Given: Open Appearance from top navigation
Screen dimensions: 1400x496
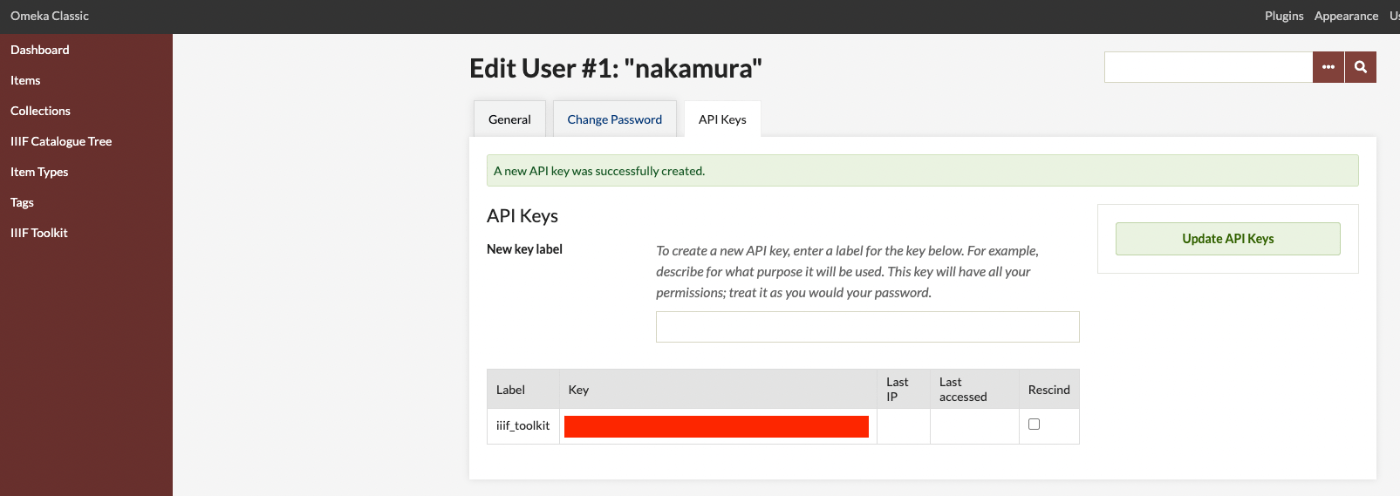Looking at the screenshot, I should tap(1346, 16).
